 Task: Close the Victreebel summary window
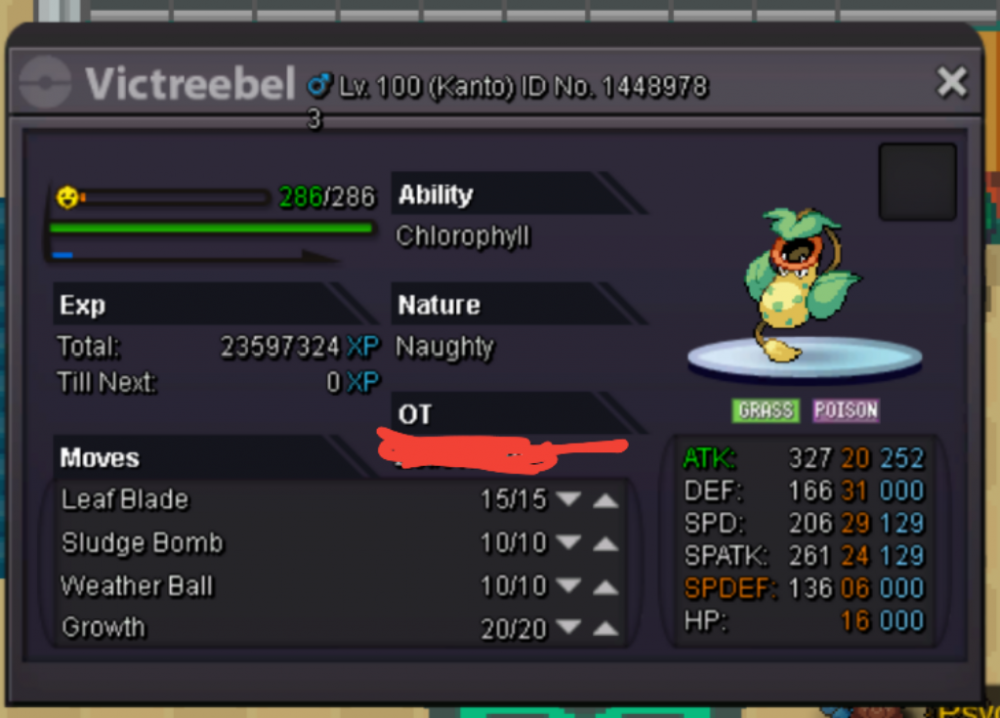coord(952,82)
